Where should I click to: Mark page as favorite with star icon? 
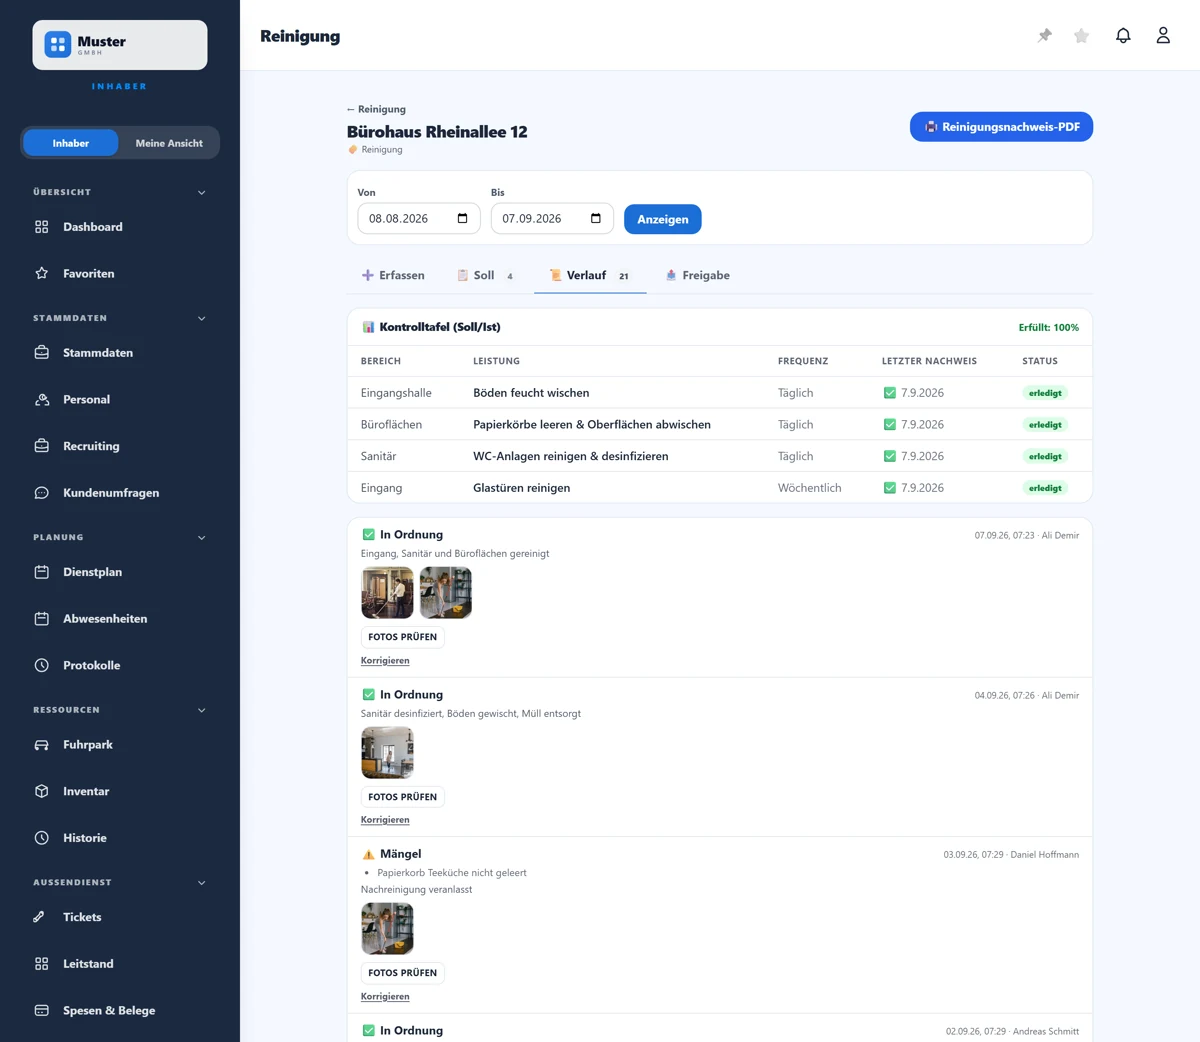coord(1081,36)
